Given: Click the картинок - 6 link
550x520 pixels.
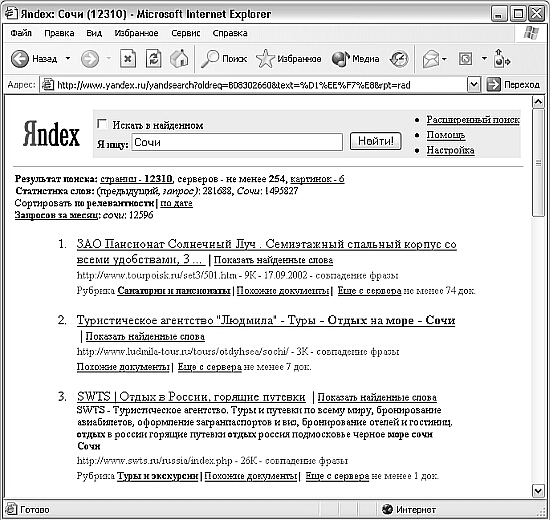Looking at the screenshot, I should click(317, 179).
